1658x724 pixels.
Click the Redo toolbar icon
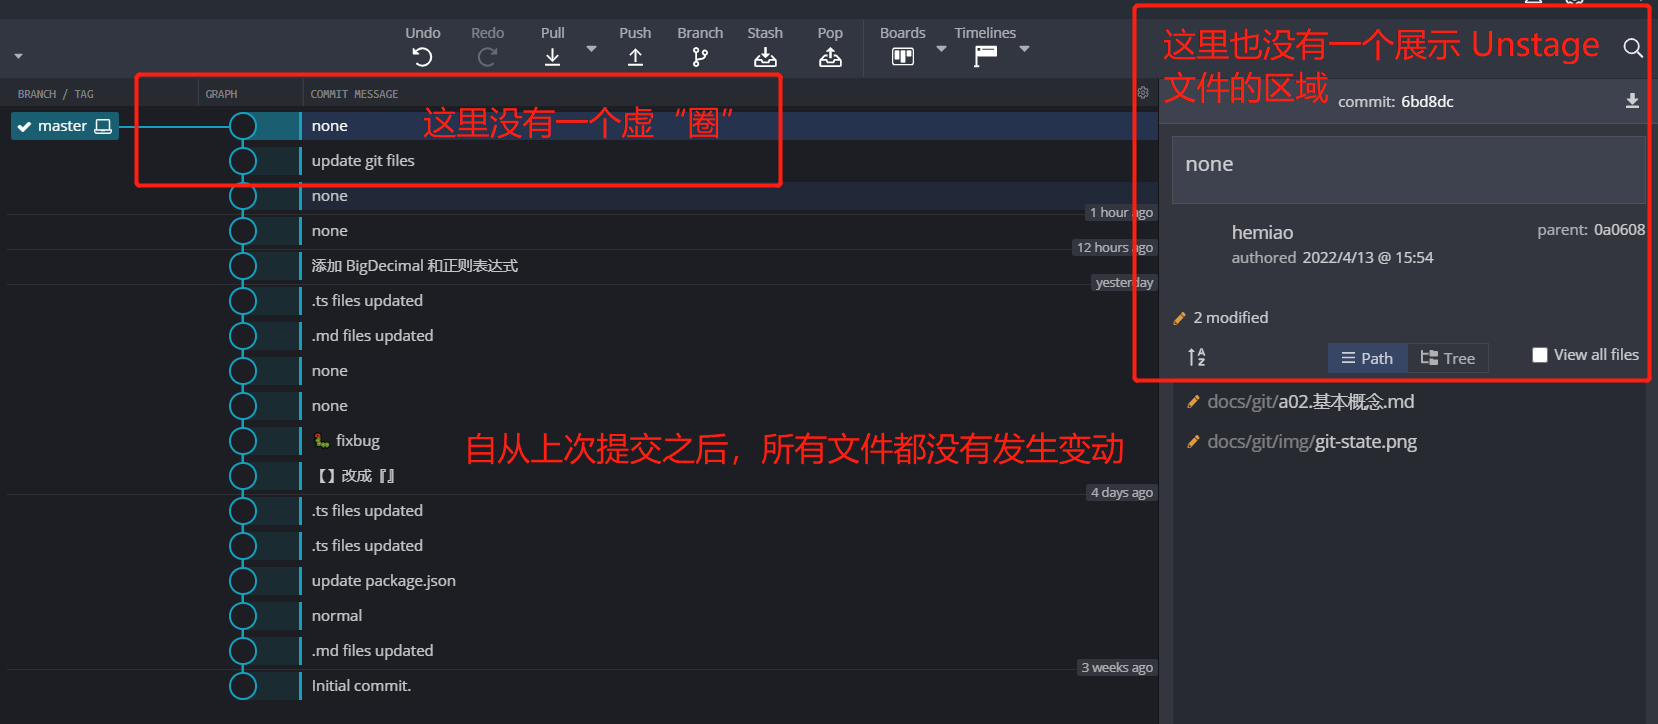[487, 57]
